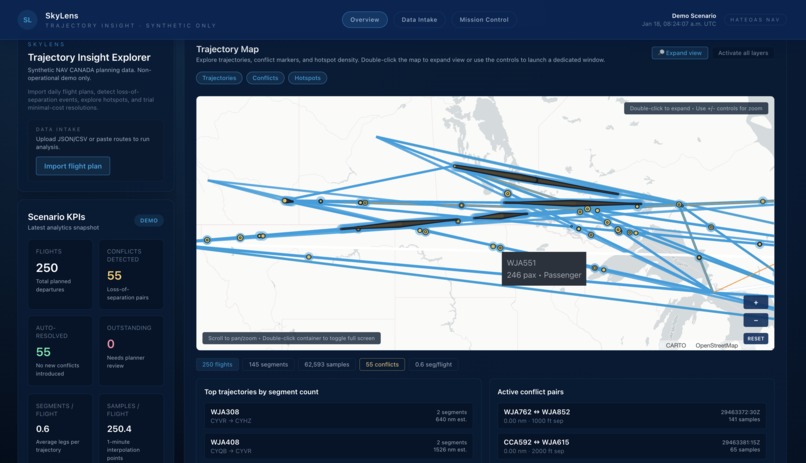Select the 145 segments stat chip
The height and width of the screenshot is (463, 806).
tap(268, 364)
